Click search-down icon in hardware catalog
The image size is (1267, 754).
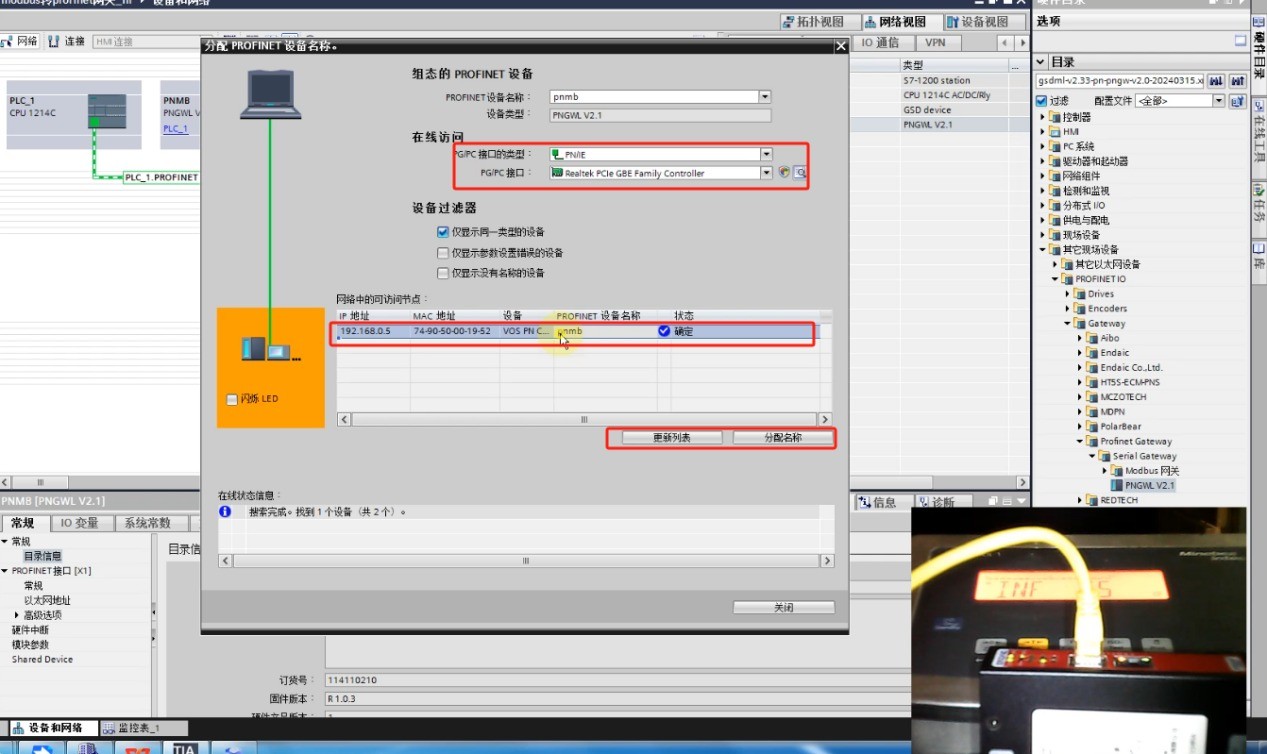tap(1216, 80)
